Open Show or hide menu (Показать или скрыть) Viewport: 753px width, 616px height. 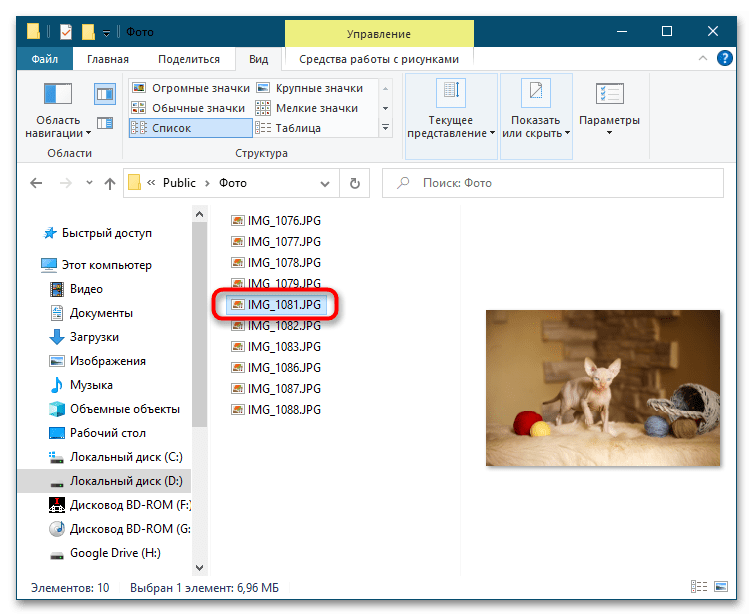click(x=536, y=116)
